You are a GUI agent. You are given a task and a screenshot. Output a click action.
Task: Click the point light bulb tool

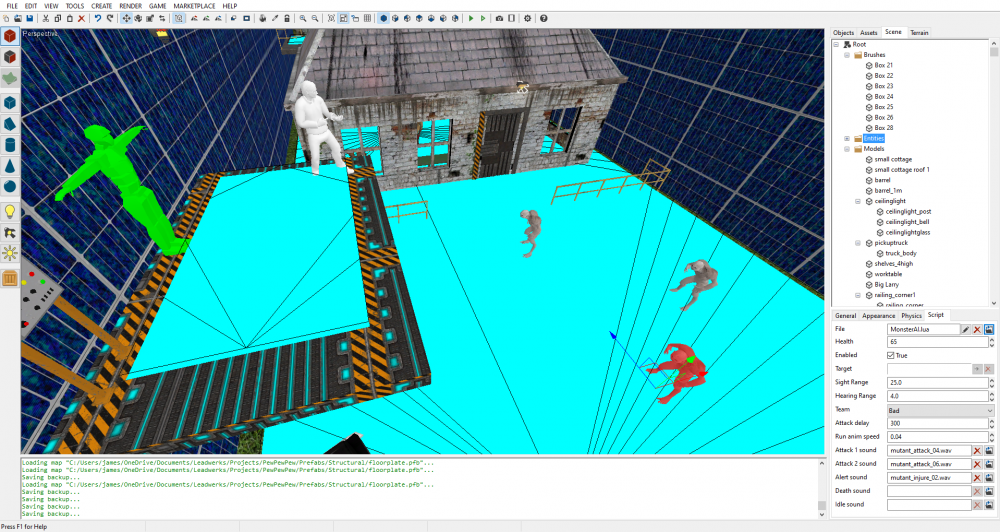click(10, 211)
